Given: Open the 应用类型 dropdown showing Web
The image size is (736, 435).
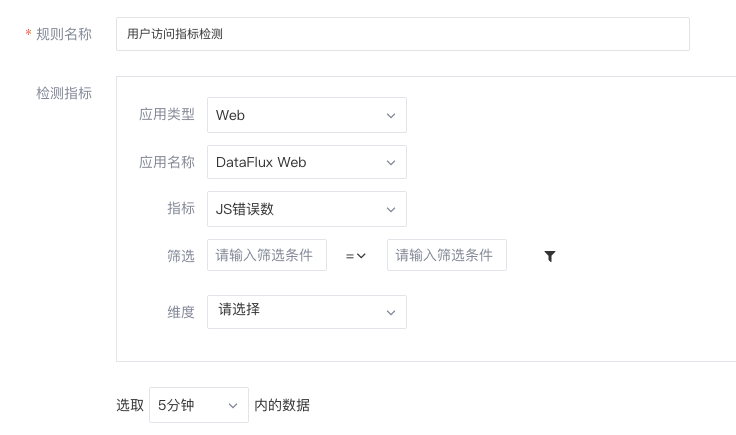Looking at the screenshot, I should click(x=307, y=115).
